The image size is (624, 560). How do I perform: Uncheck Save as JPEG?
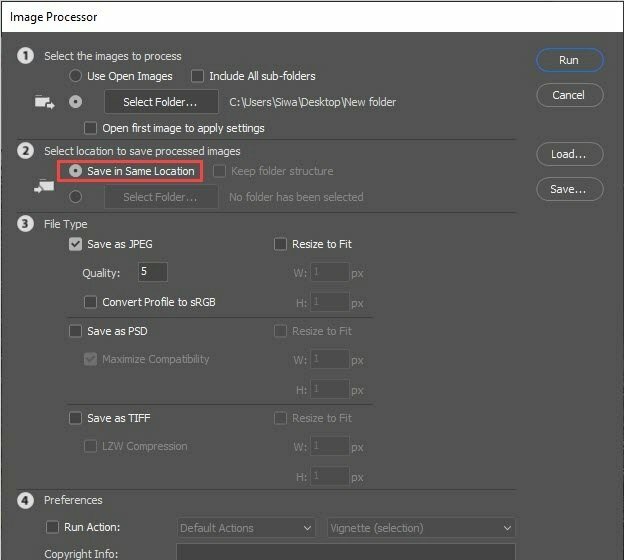(x=75, y=244)
